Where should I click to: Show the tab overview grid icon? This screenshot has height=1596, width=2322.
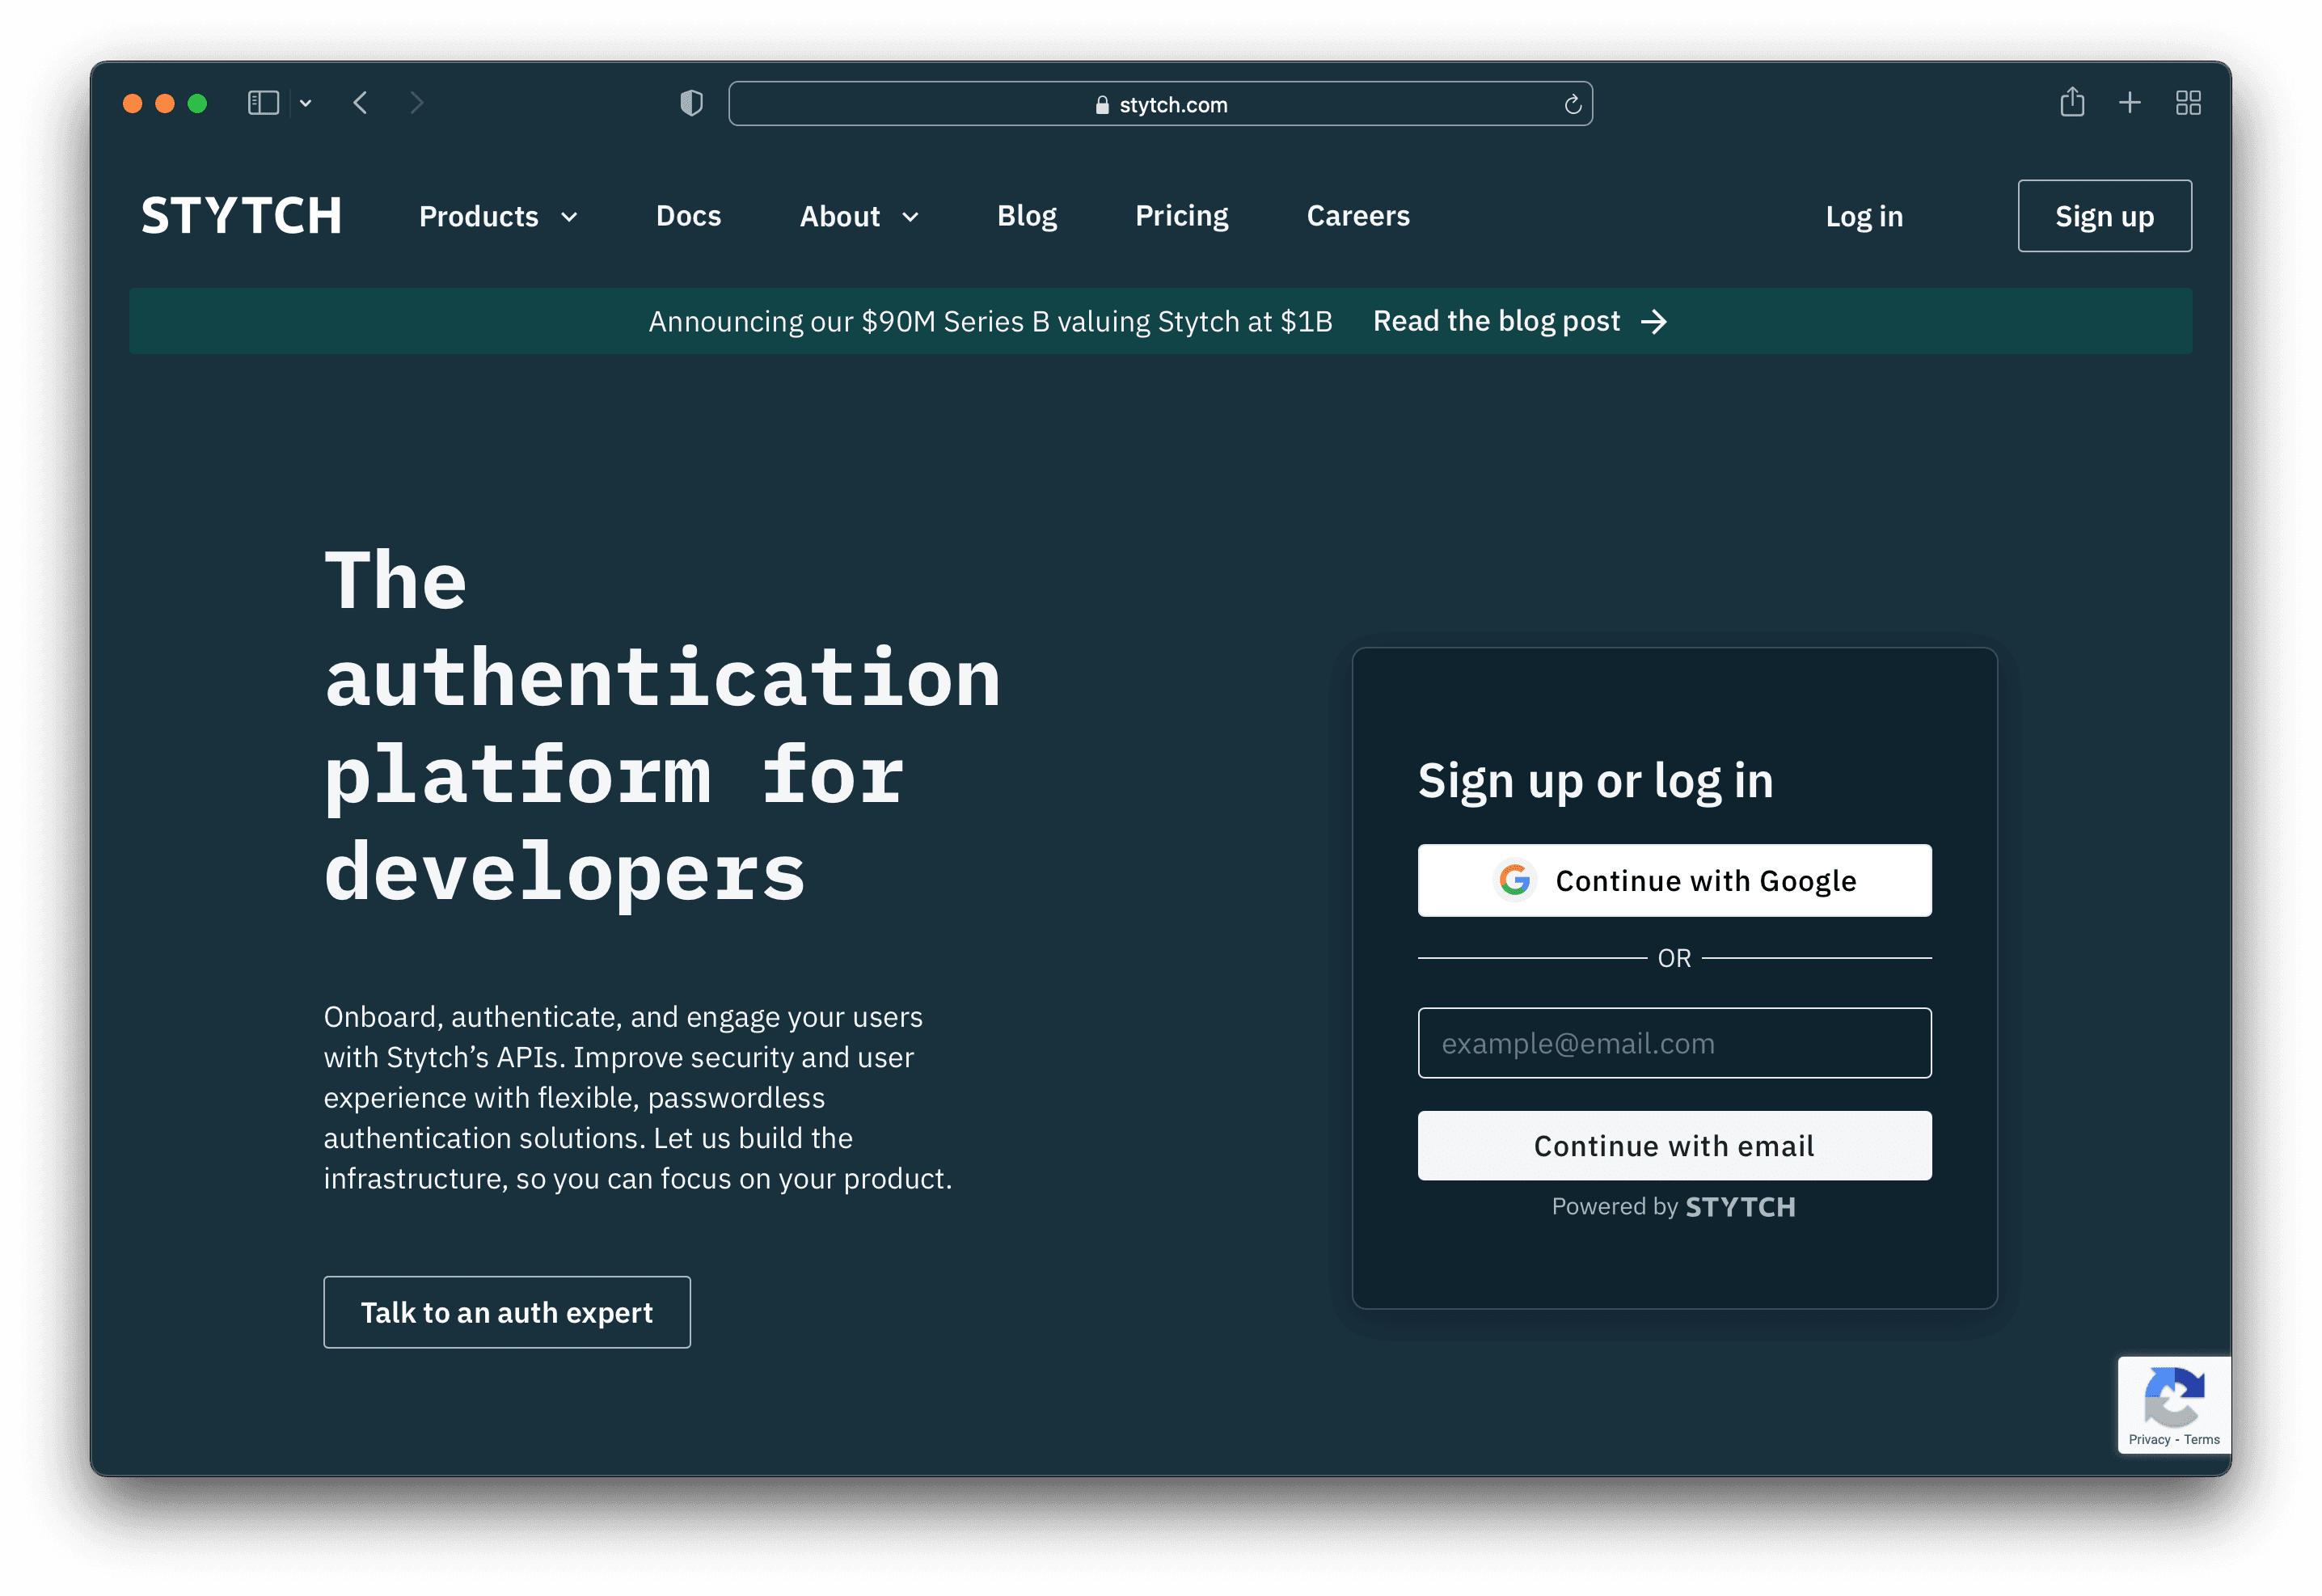[x=2188, y=103]
